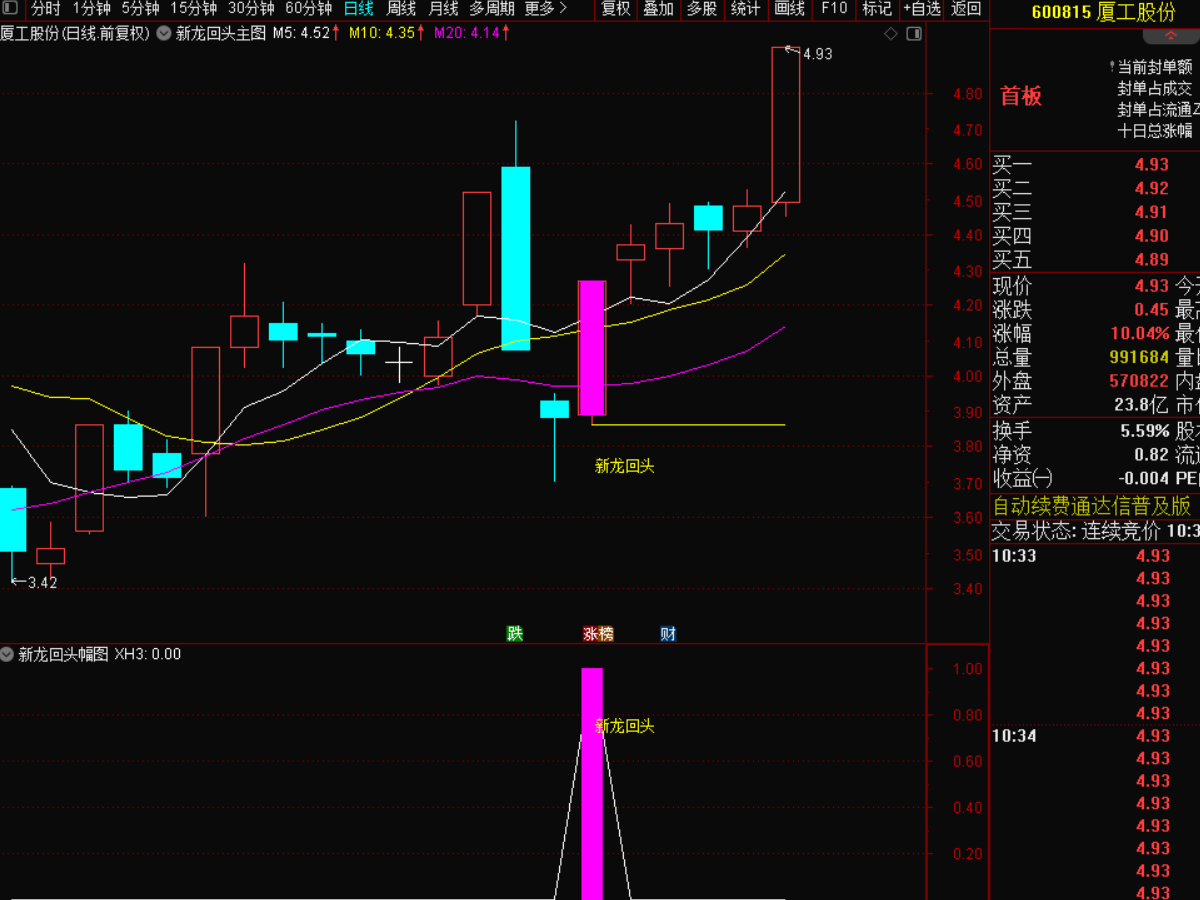Click the red collapse chevron under stock name
1200x900 pixels.
click(1171, 36)
